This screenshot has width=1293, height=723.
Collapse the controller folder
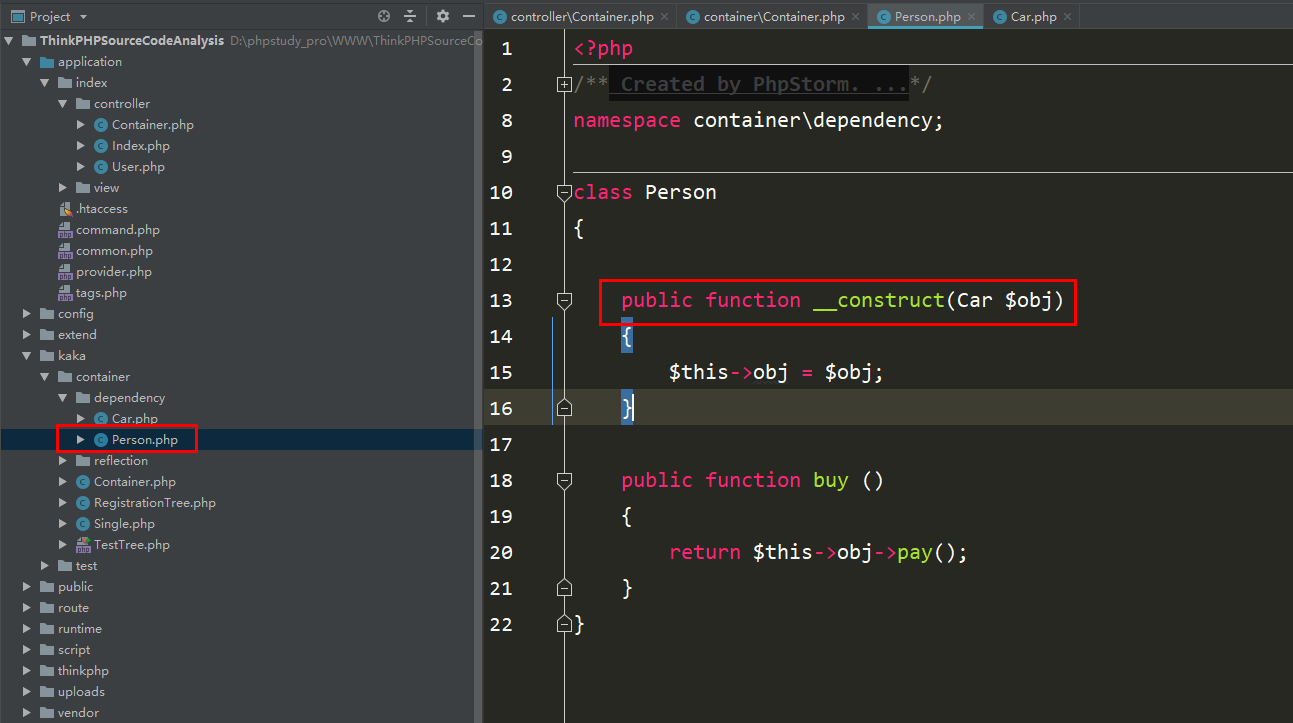click(63, 104)
